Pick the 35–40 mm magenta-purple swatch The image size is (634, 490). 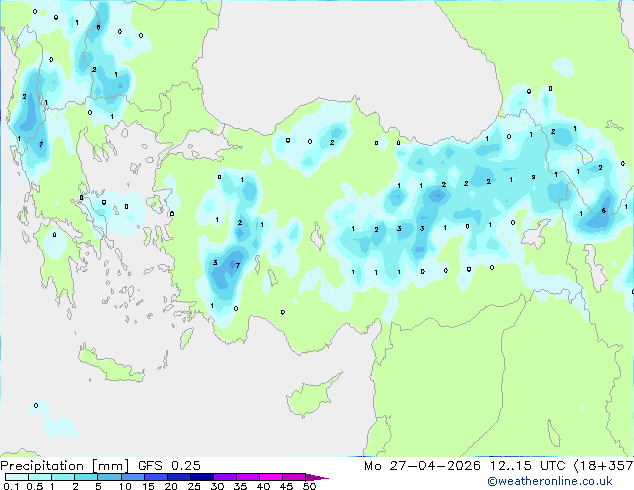click(248, 477)
